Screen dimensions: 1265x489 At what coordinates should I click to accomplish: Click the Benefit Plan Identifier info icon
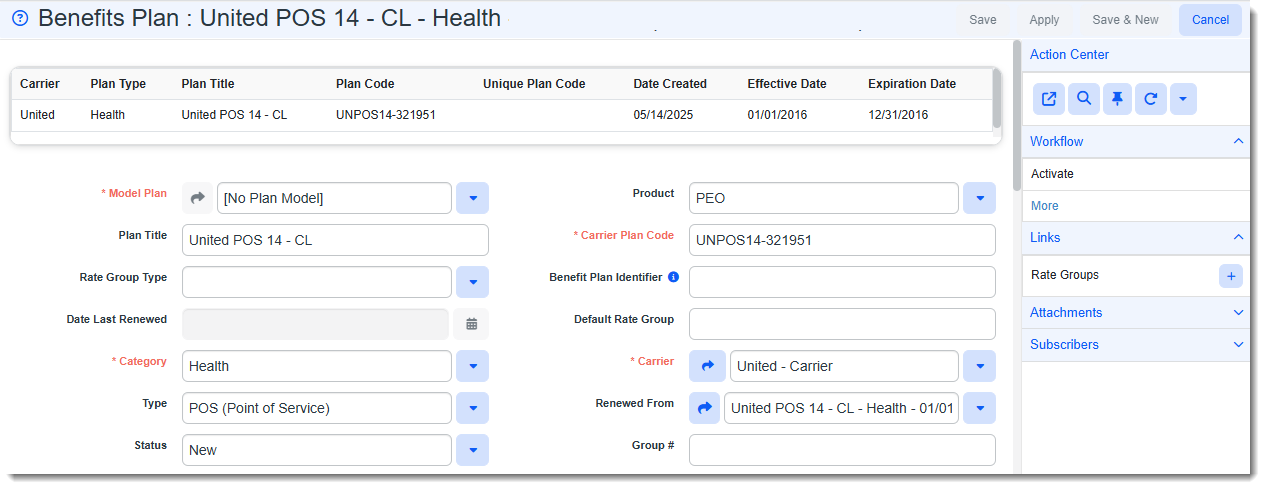pos(673,277)
